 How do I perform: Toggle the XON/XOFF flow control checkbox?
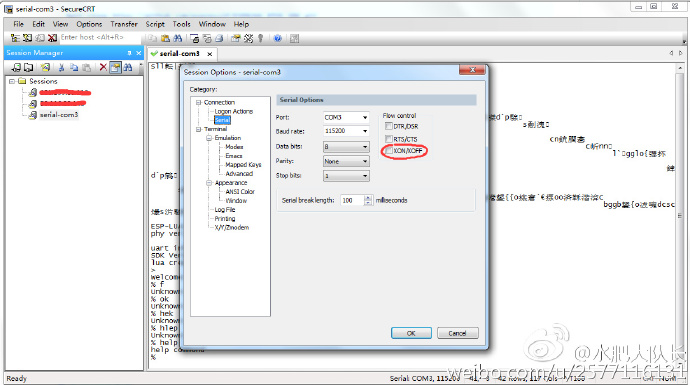389,151
